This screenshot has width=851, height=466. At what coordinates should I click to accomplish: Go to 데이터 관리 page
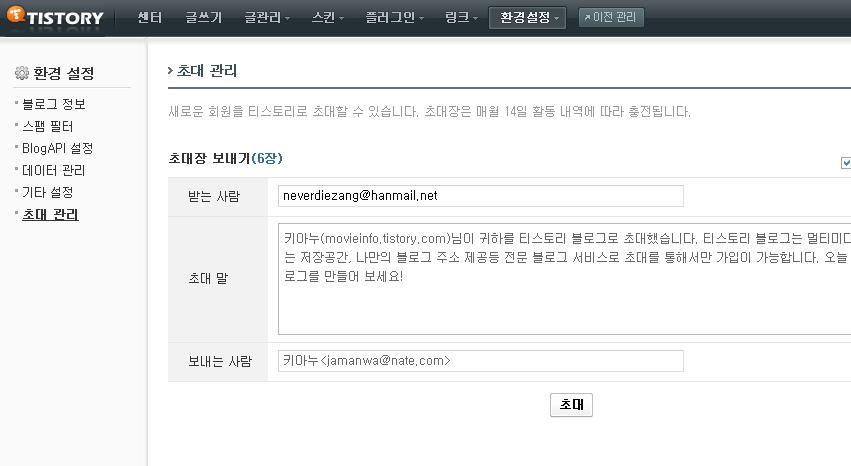click(53, 170)
